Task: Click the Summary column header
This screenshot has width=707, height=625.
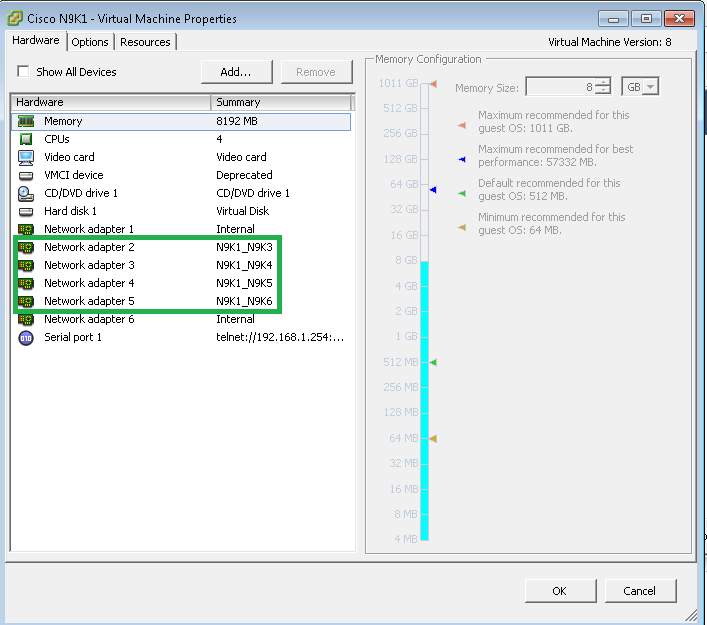Action: tap(280, 102)
